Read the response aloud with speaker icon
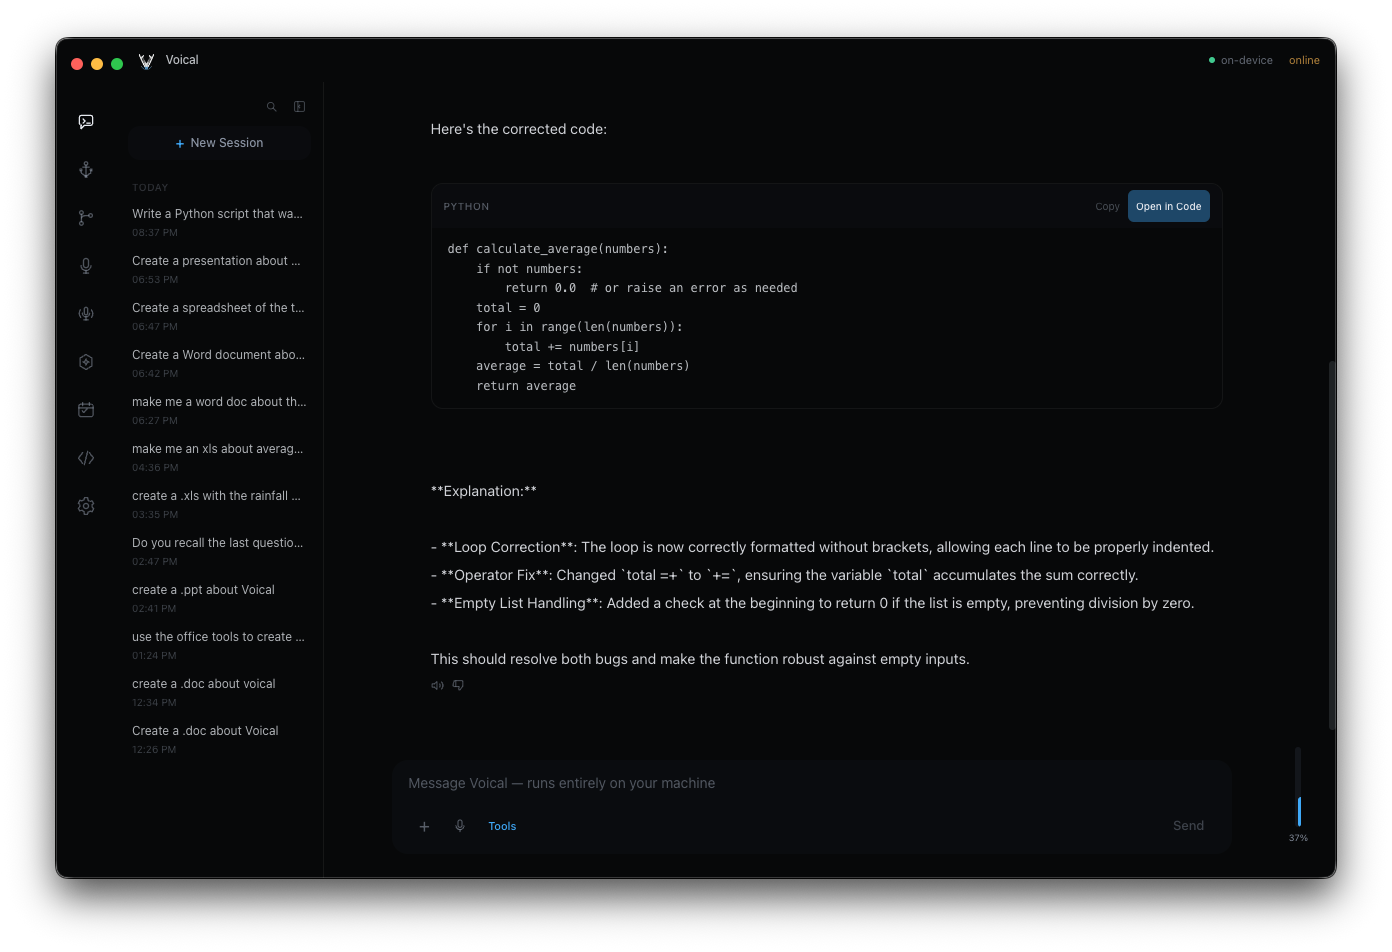1392x952 pixels. click(x=437, y=685)
